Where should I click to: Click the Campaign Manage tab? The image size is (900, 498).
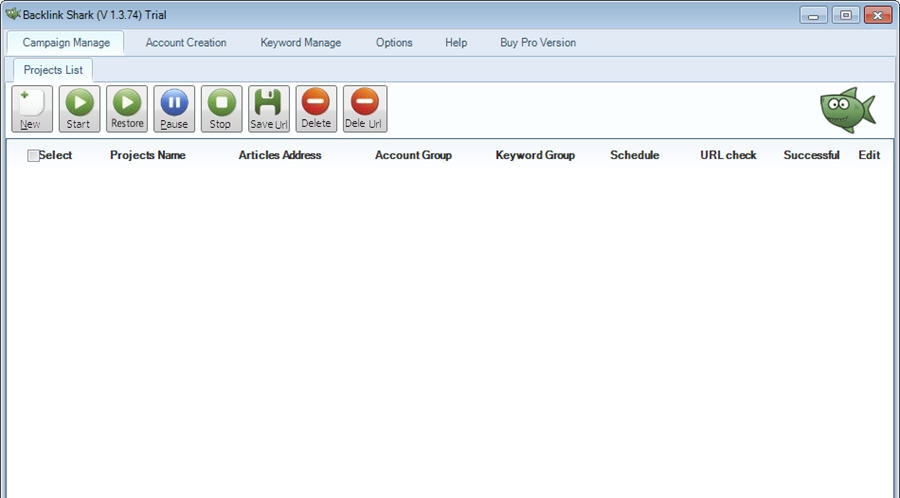pyautogui.click(x=66, y=42)
